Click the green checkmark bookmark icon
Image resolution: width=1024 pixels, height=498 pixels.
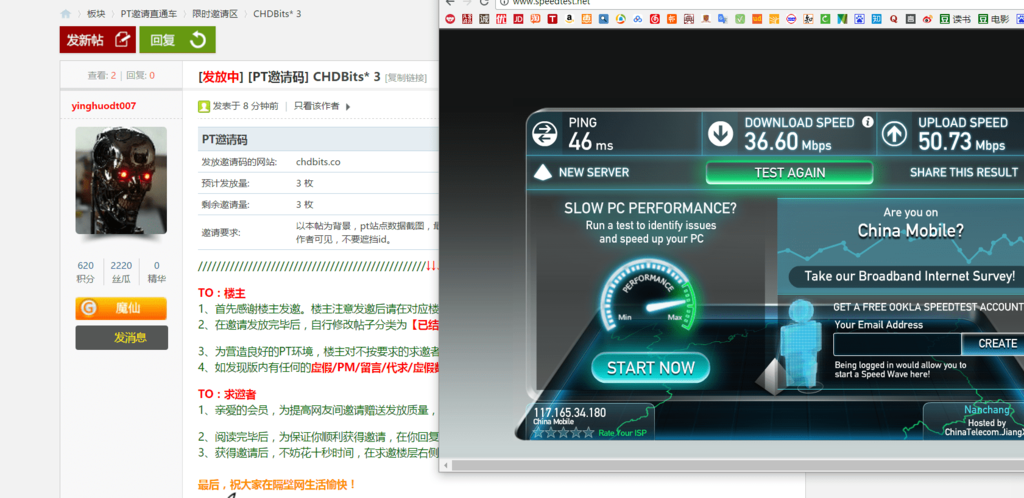pyautogui.click(x=740, y=20)
